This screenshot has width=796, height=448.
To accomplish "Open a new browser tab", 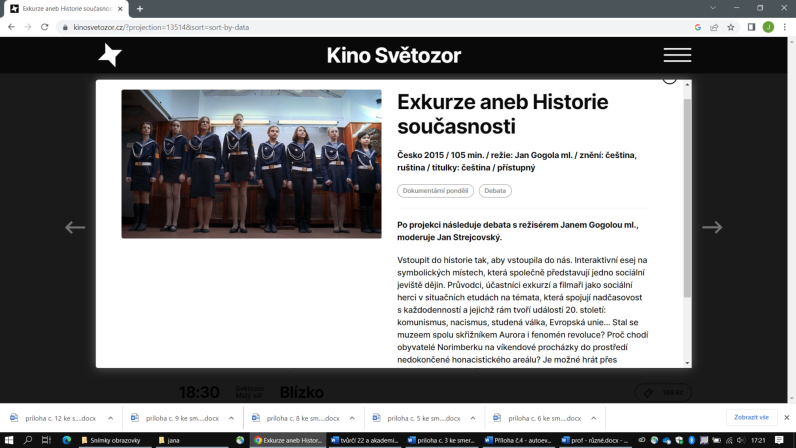I will pos(140,9).
